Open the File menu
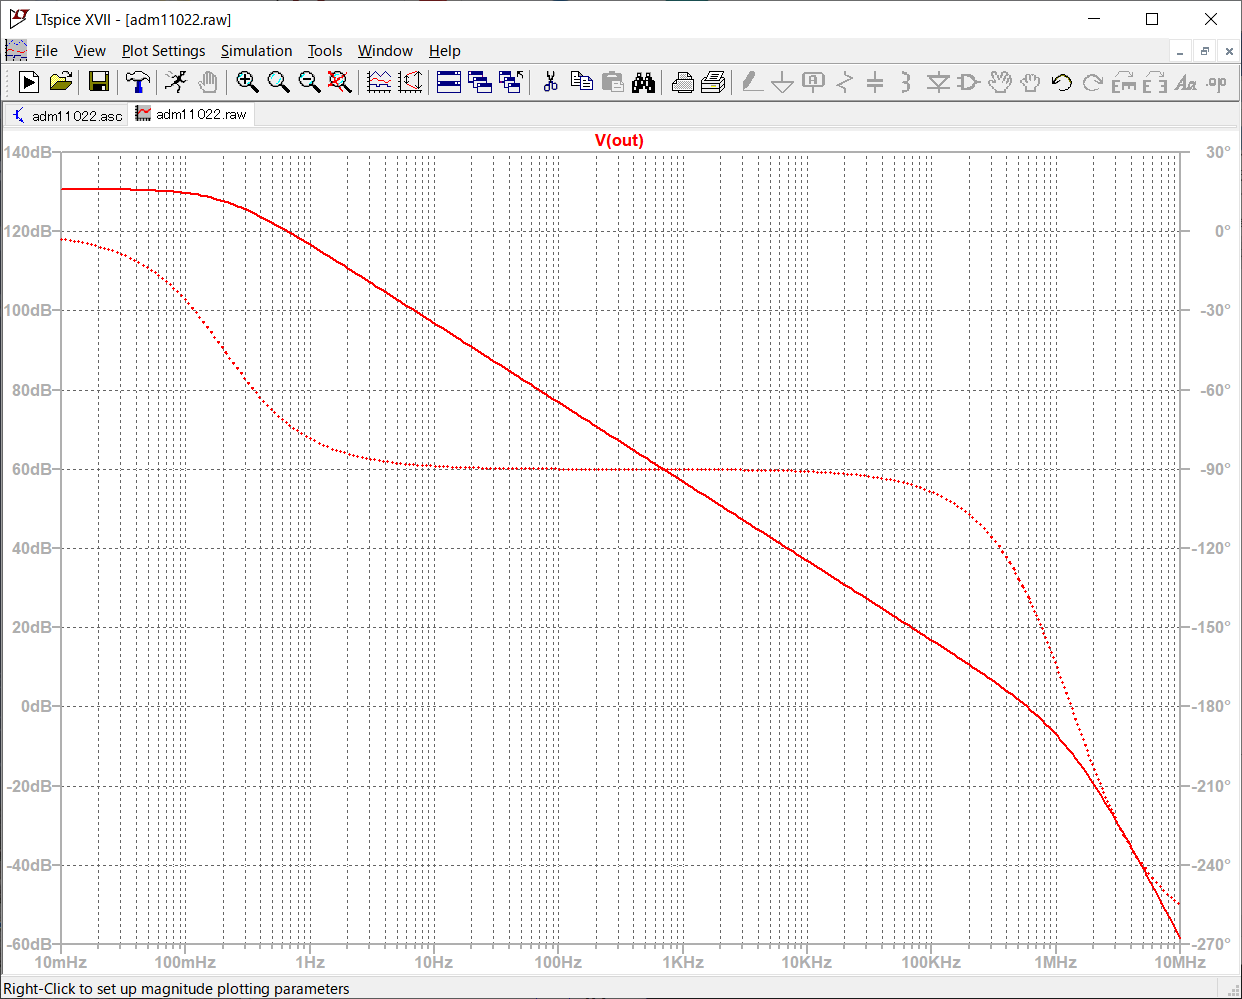 (x=46, y=51)
